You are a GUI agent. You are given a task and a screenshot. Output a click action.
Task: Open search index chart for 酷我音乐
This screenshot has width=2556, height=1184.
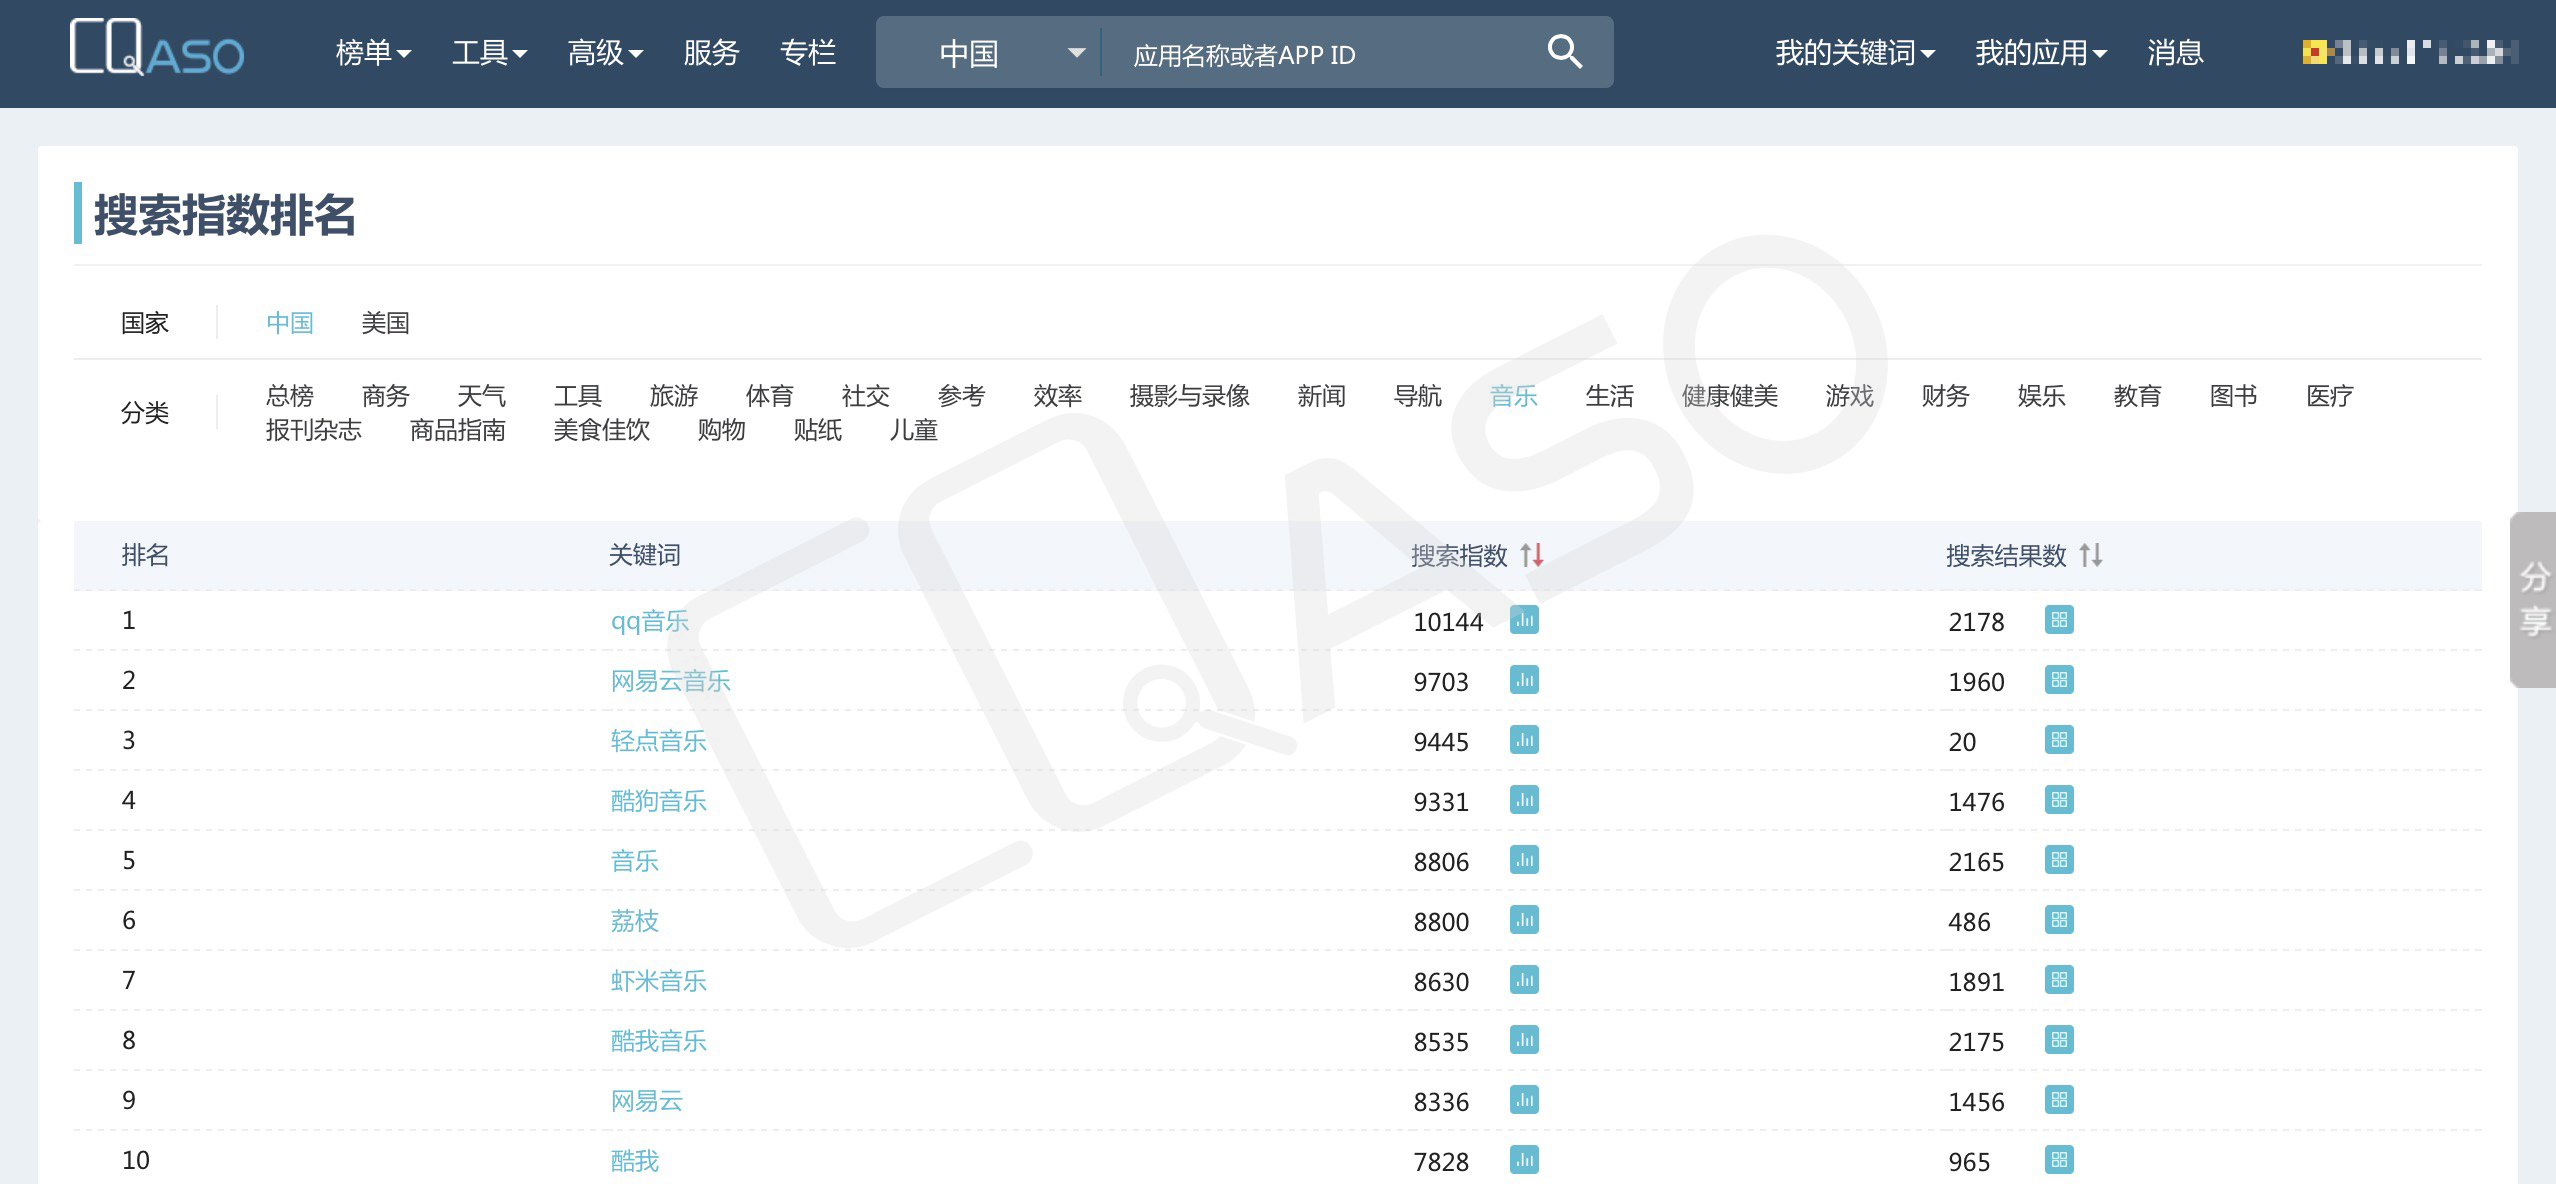click(x=1524, y=1040)
